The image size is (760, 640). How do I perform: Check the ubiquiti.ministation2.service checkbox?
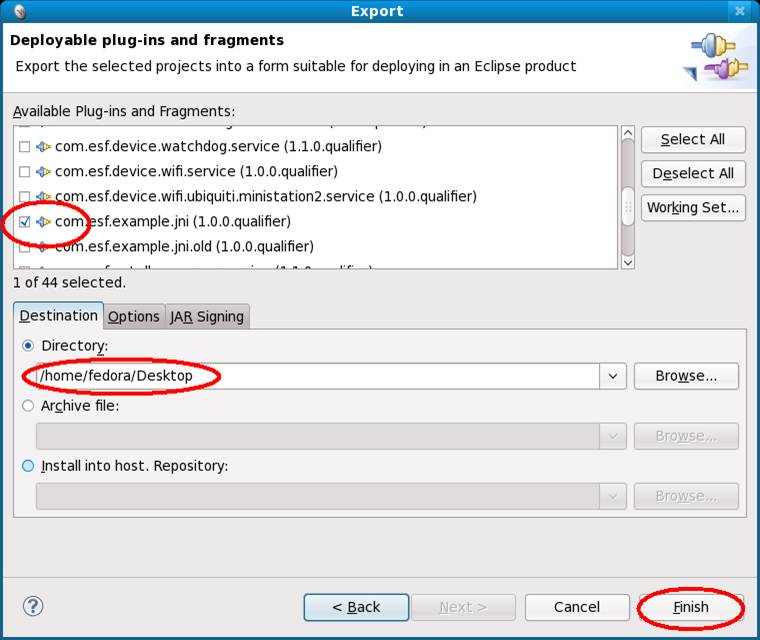pyautogui.click(x=24, y=196)
